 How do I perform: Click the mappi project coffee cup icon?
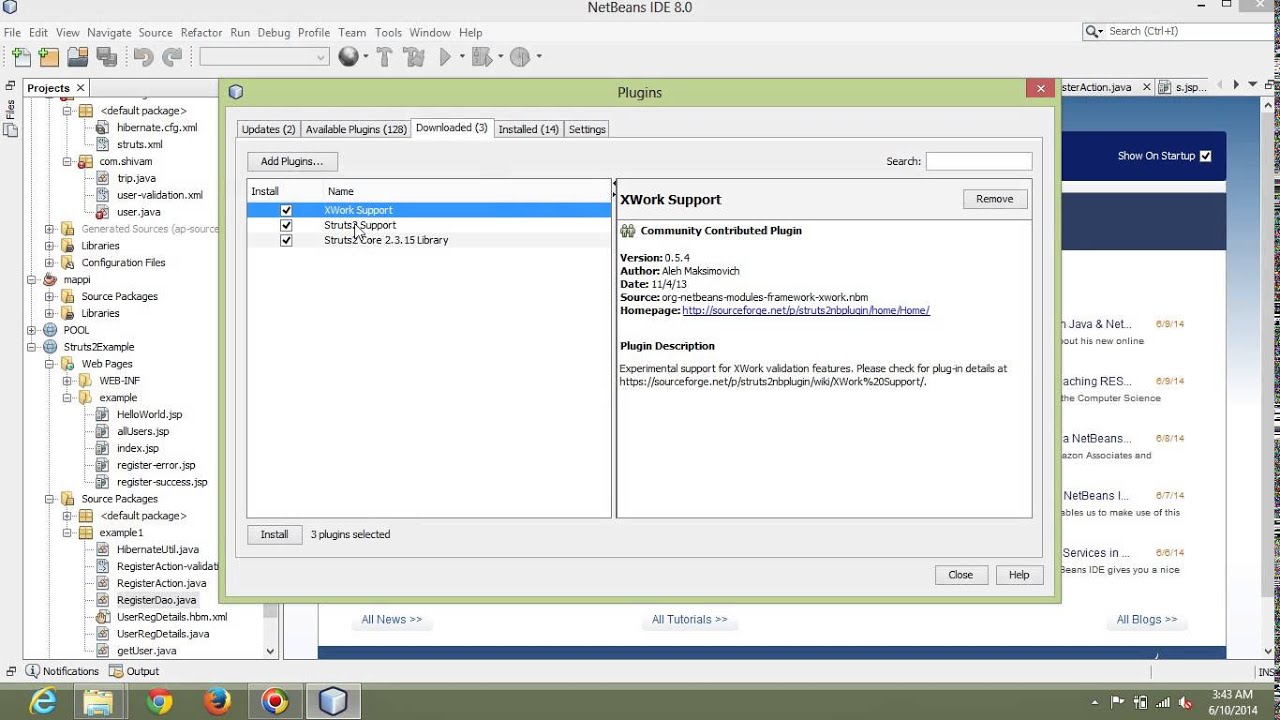pos(51,280)
